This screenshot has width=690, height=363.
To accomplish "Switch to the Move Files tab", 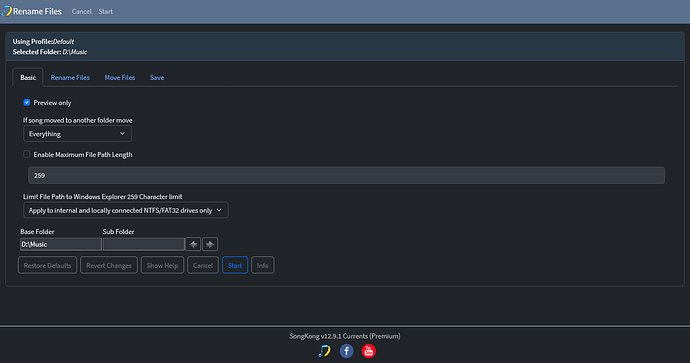I will click(120, 77).
